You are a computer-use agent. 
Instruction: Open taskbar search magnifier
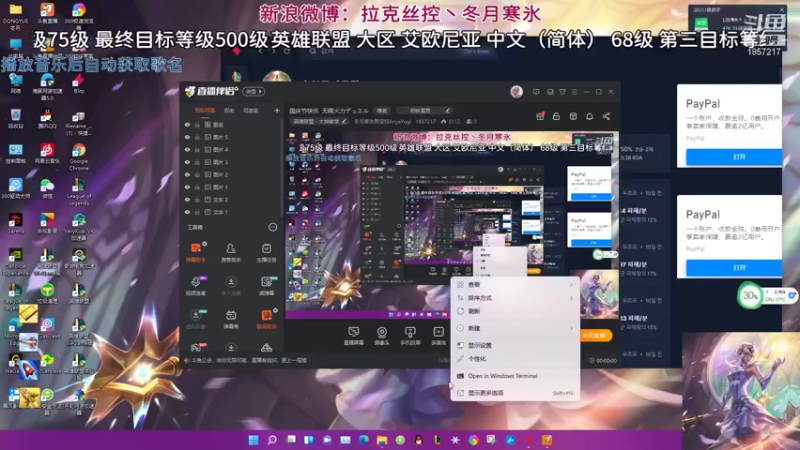click(x=272, y=440)
